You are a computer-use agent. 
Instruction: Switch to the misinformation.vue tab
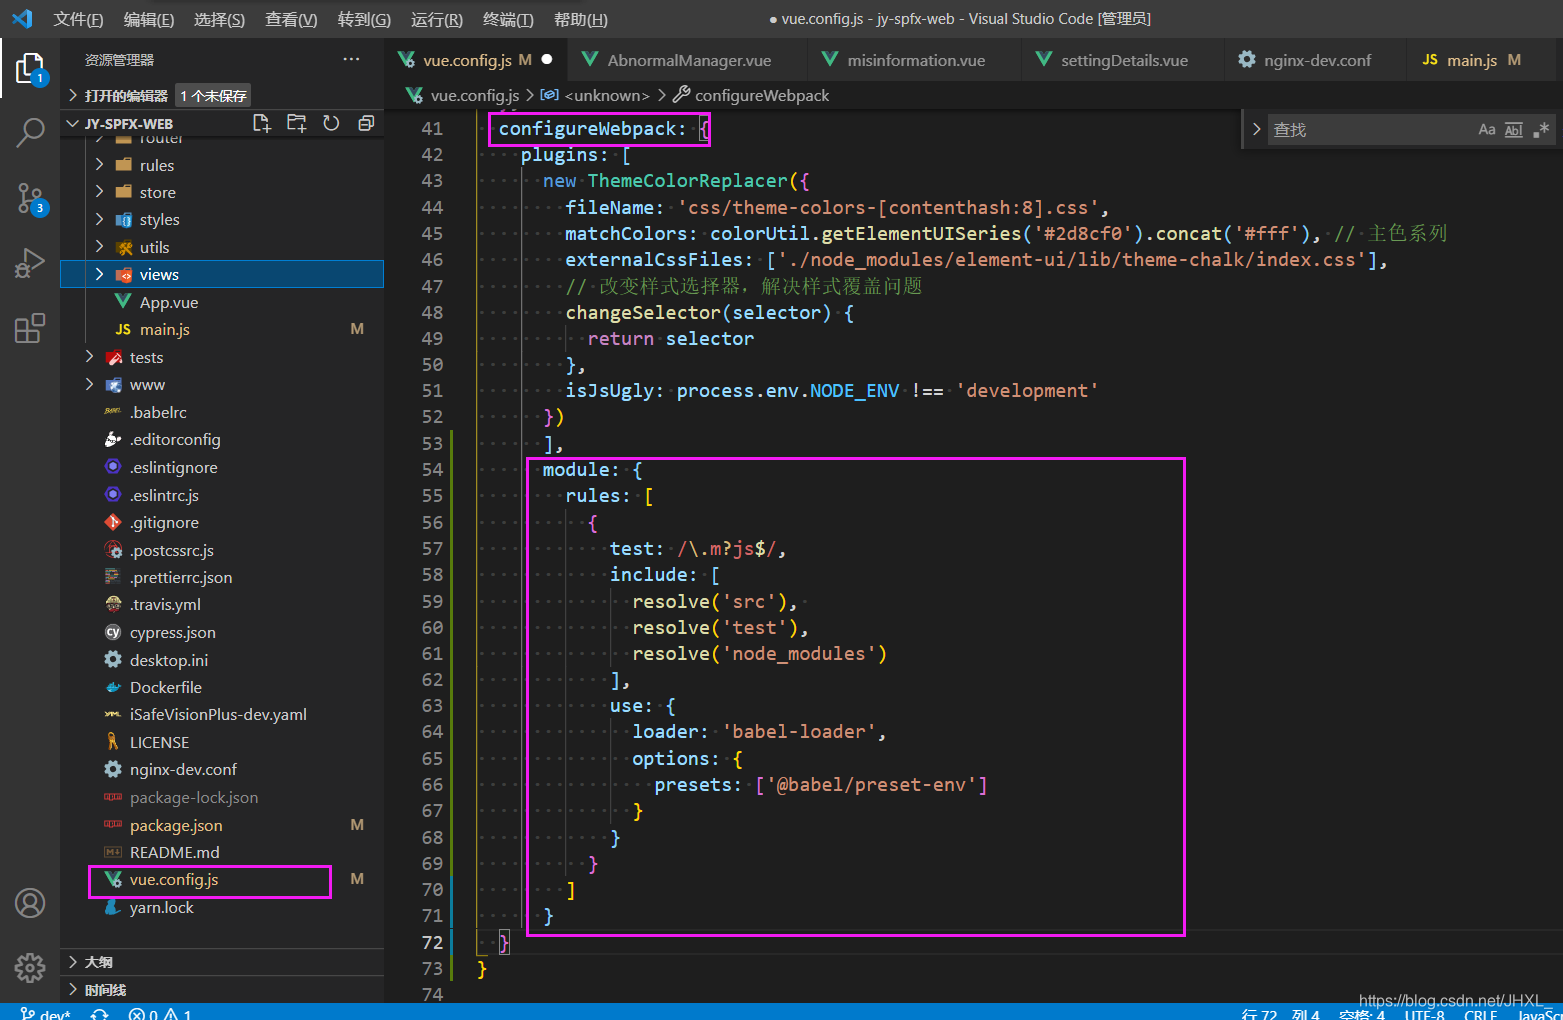915,60
